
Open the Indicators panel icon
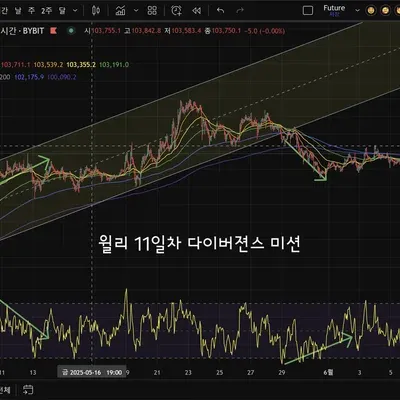[120, 11]
